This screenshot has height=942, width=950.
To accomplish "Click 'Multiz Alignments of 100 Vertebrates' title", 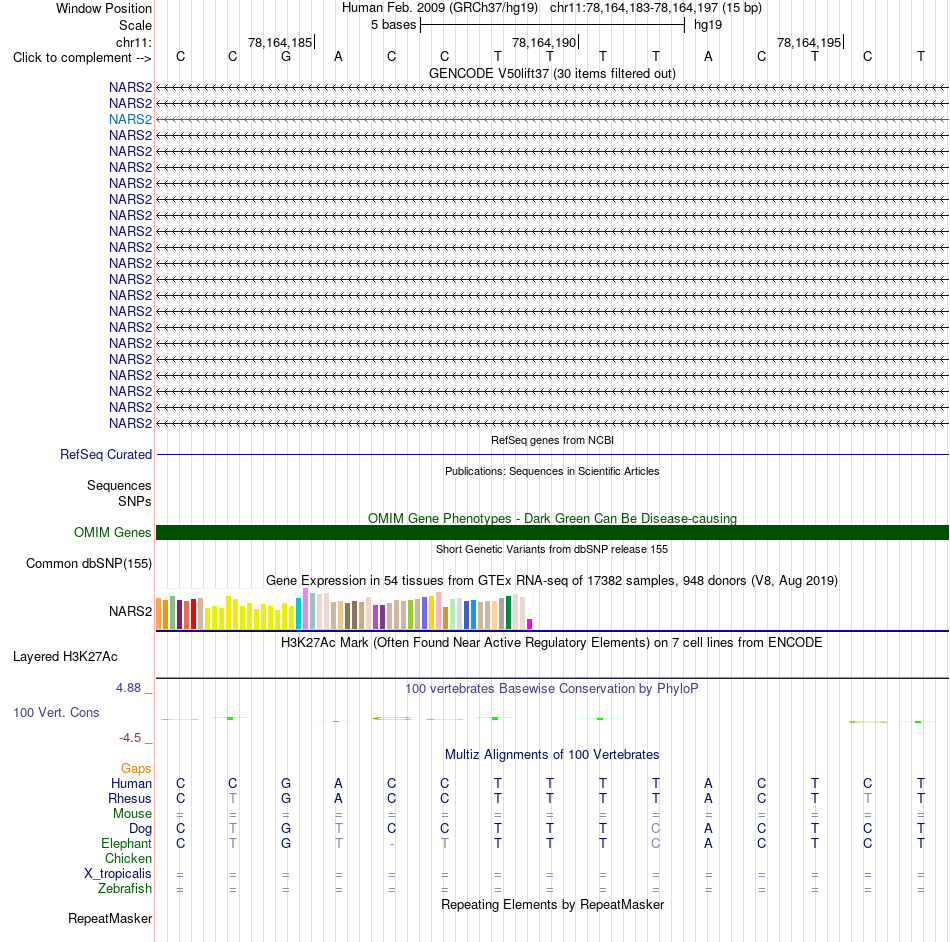I will (552, 754).
